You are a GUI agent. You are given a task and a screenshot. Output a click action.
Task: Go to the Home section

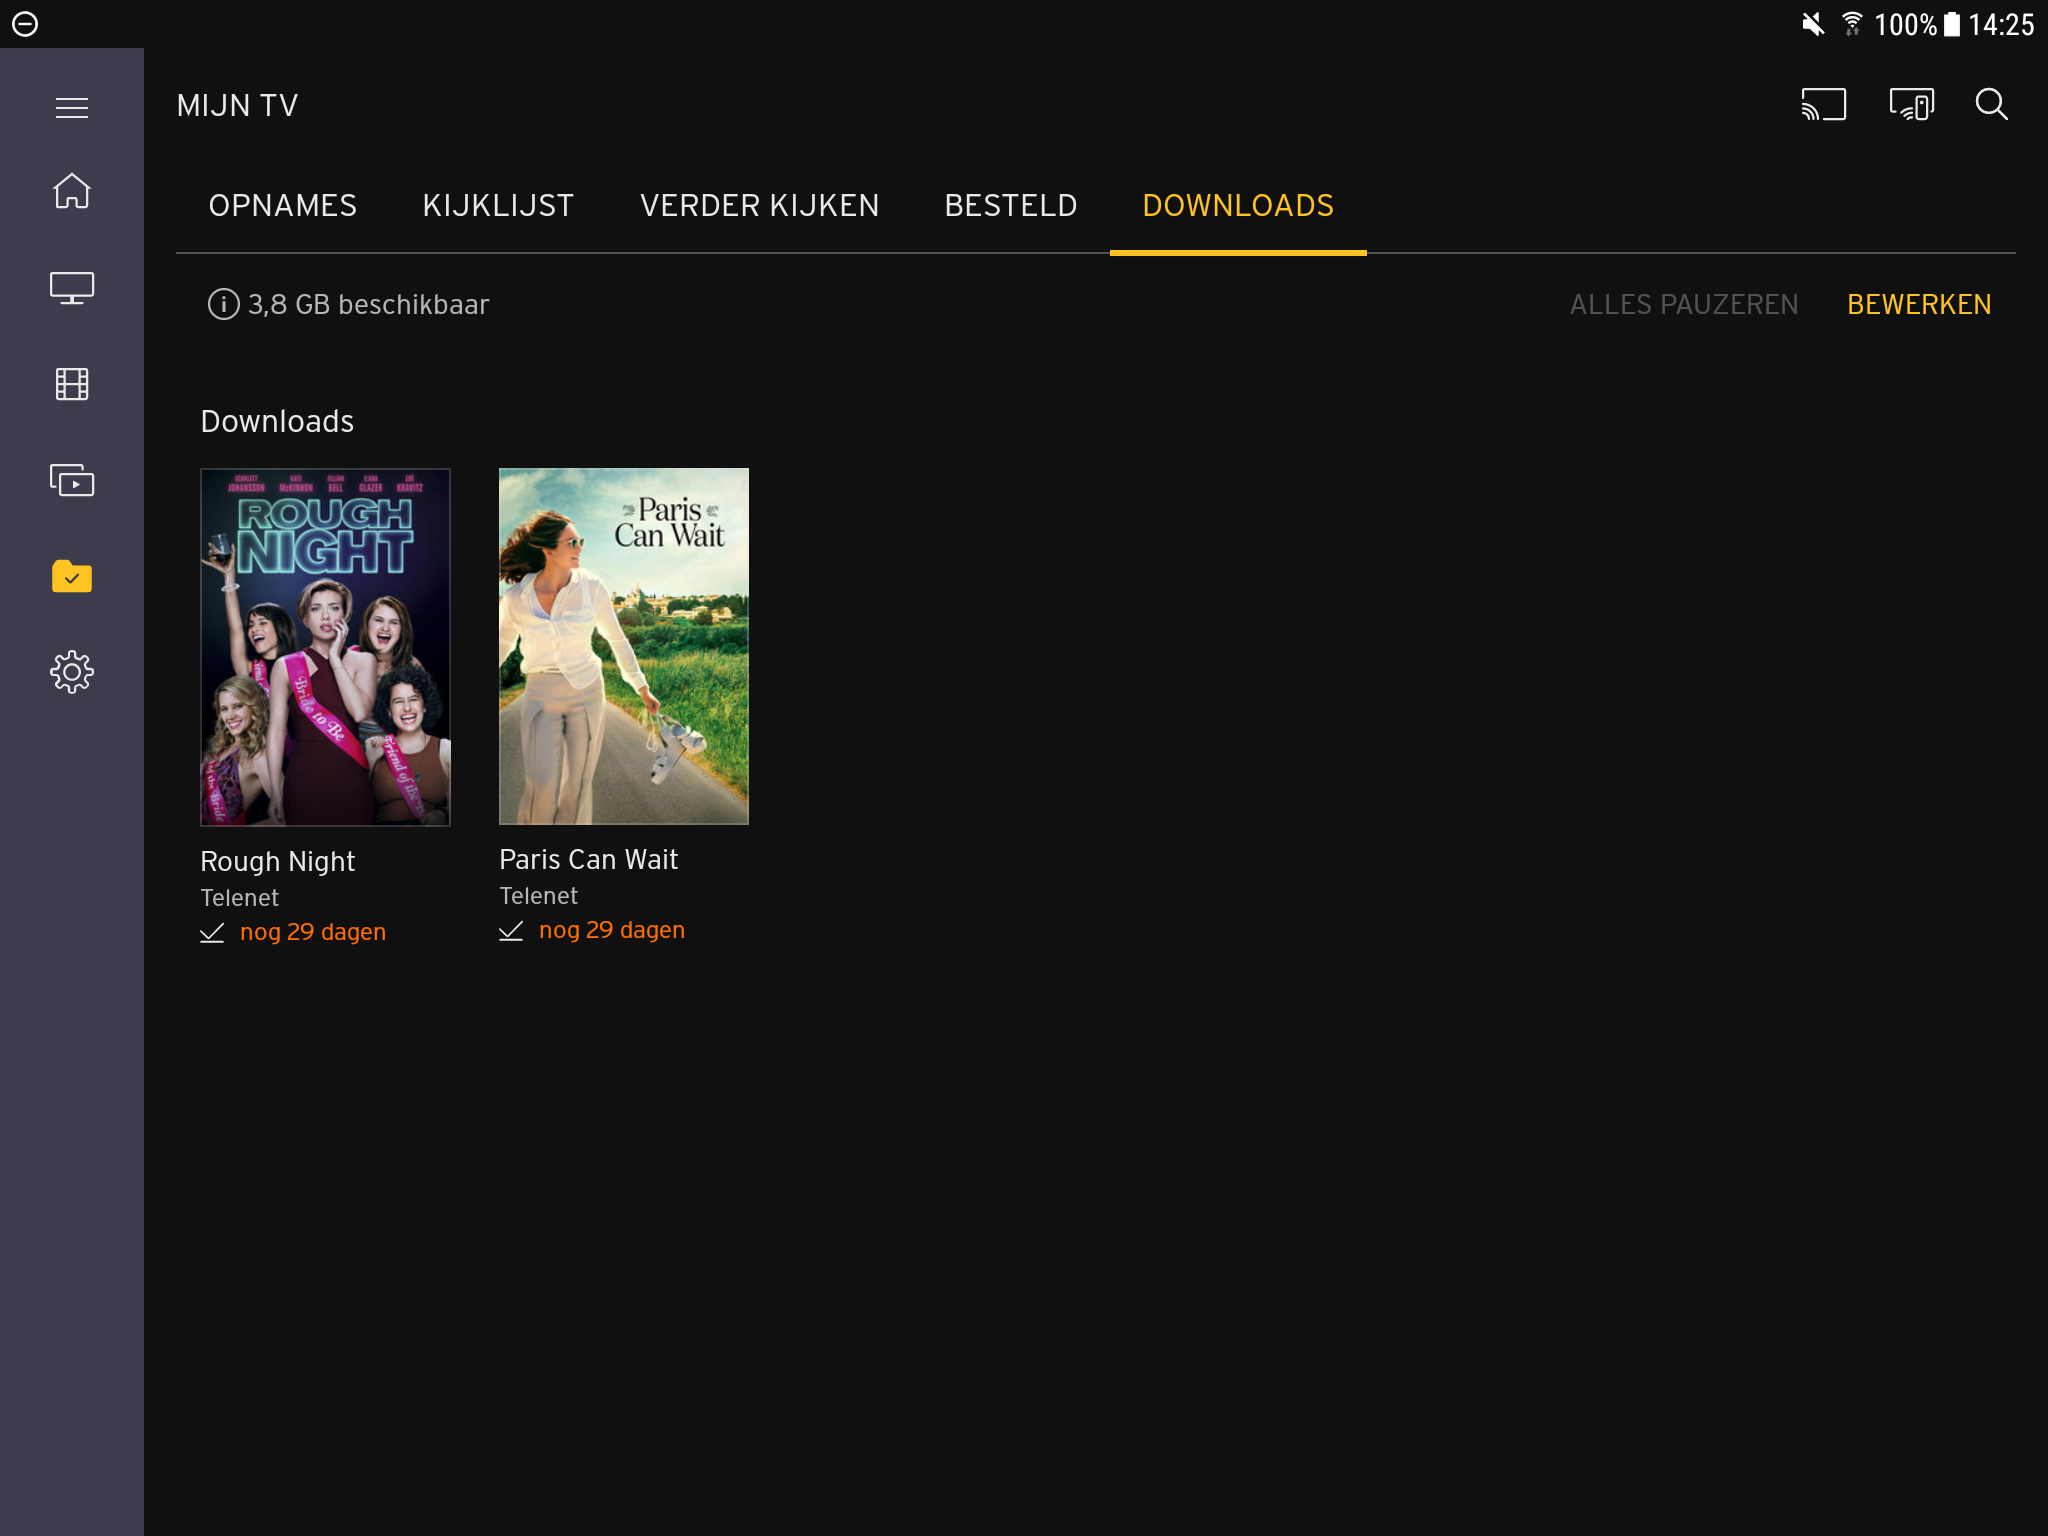point(71,191)
